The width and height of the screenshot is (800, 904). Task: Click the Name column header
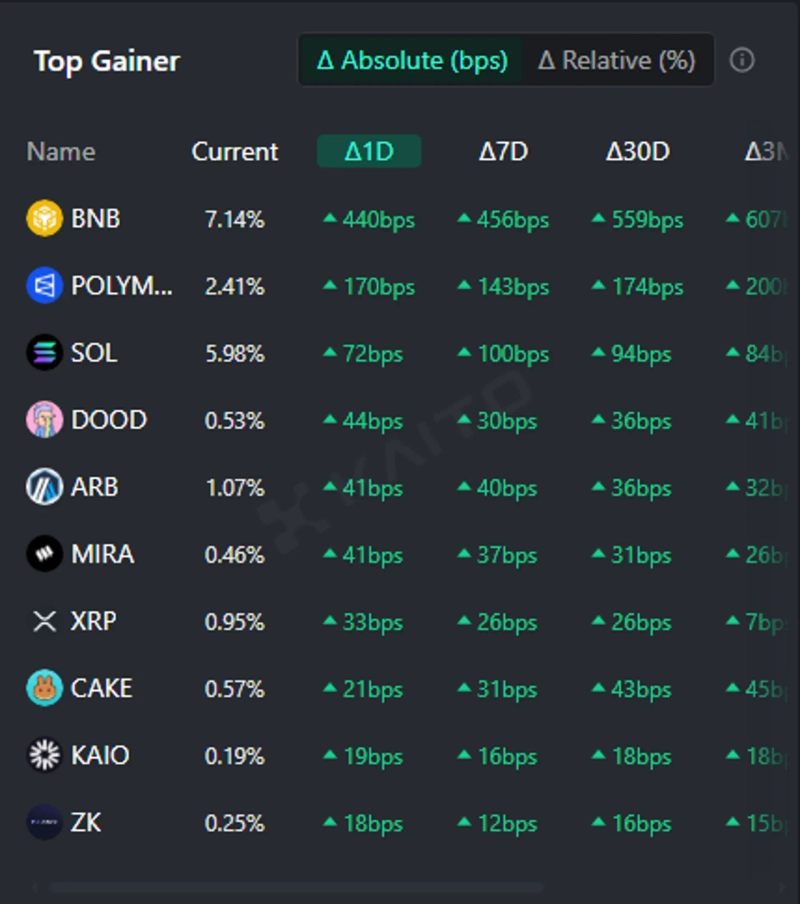click(x=61, y=152)
